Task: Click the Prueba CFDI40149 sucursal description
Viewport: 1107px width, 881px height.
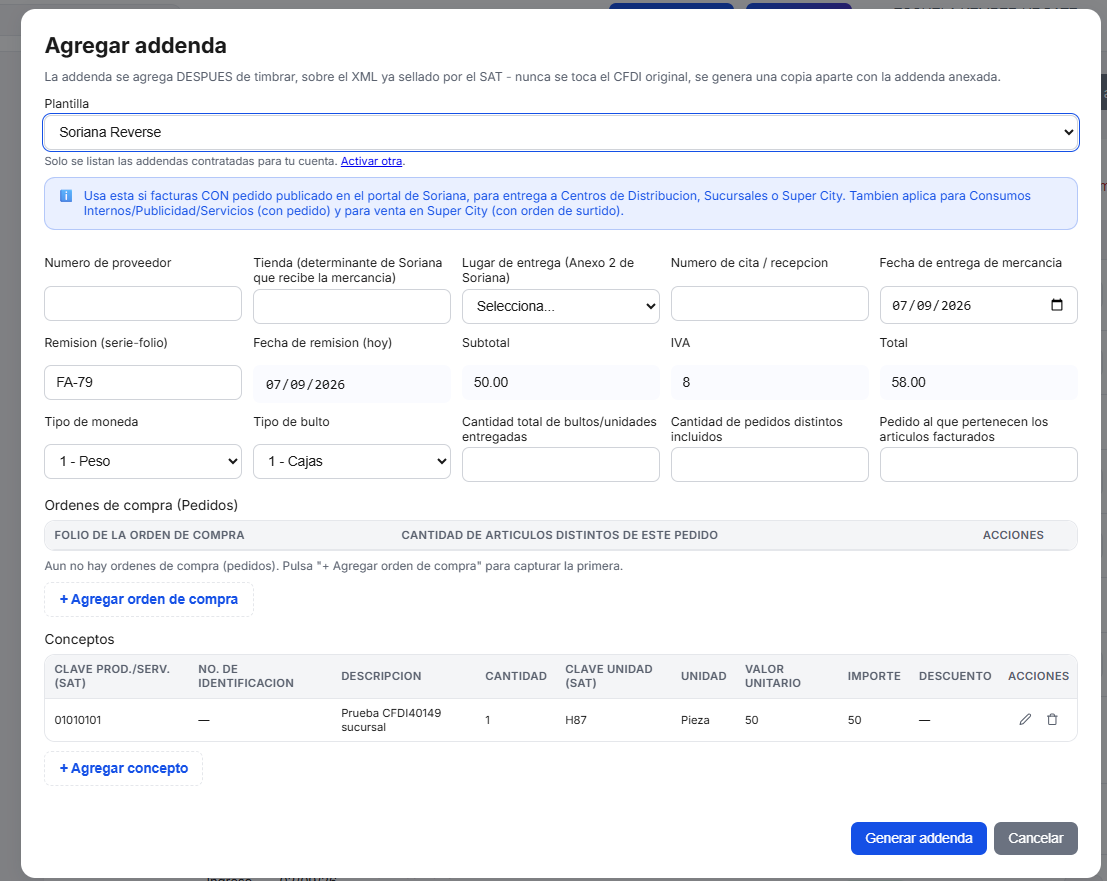Action: click(391, 720)
